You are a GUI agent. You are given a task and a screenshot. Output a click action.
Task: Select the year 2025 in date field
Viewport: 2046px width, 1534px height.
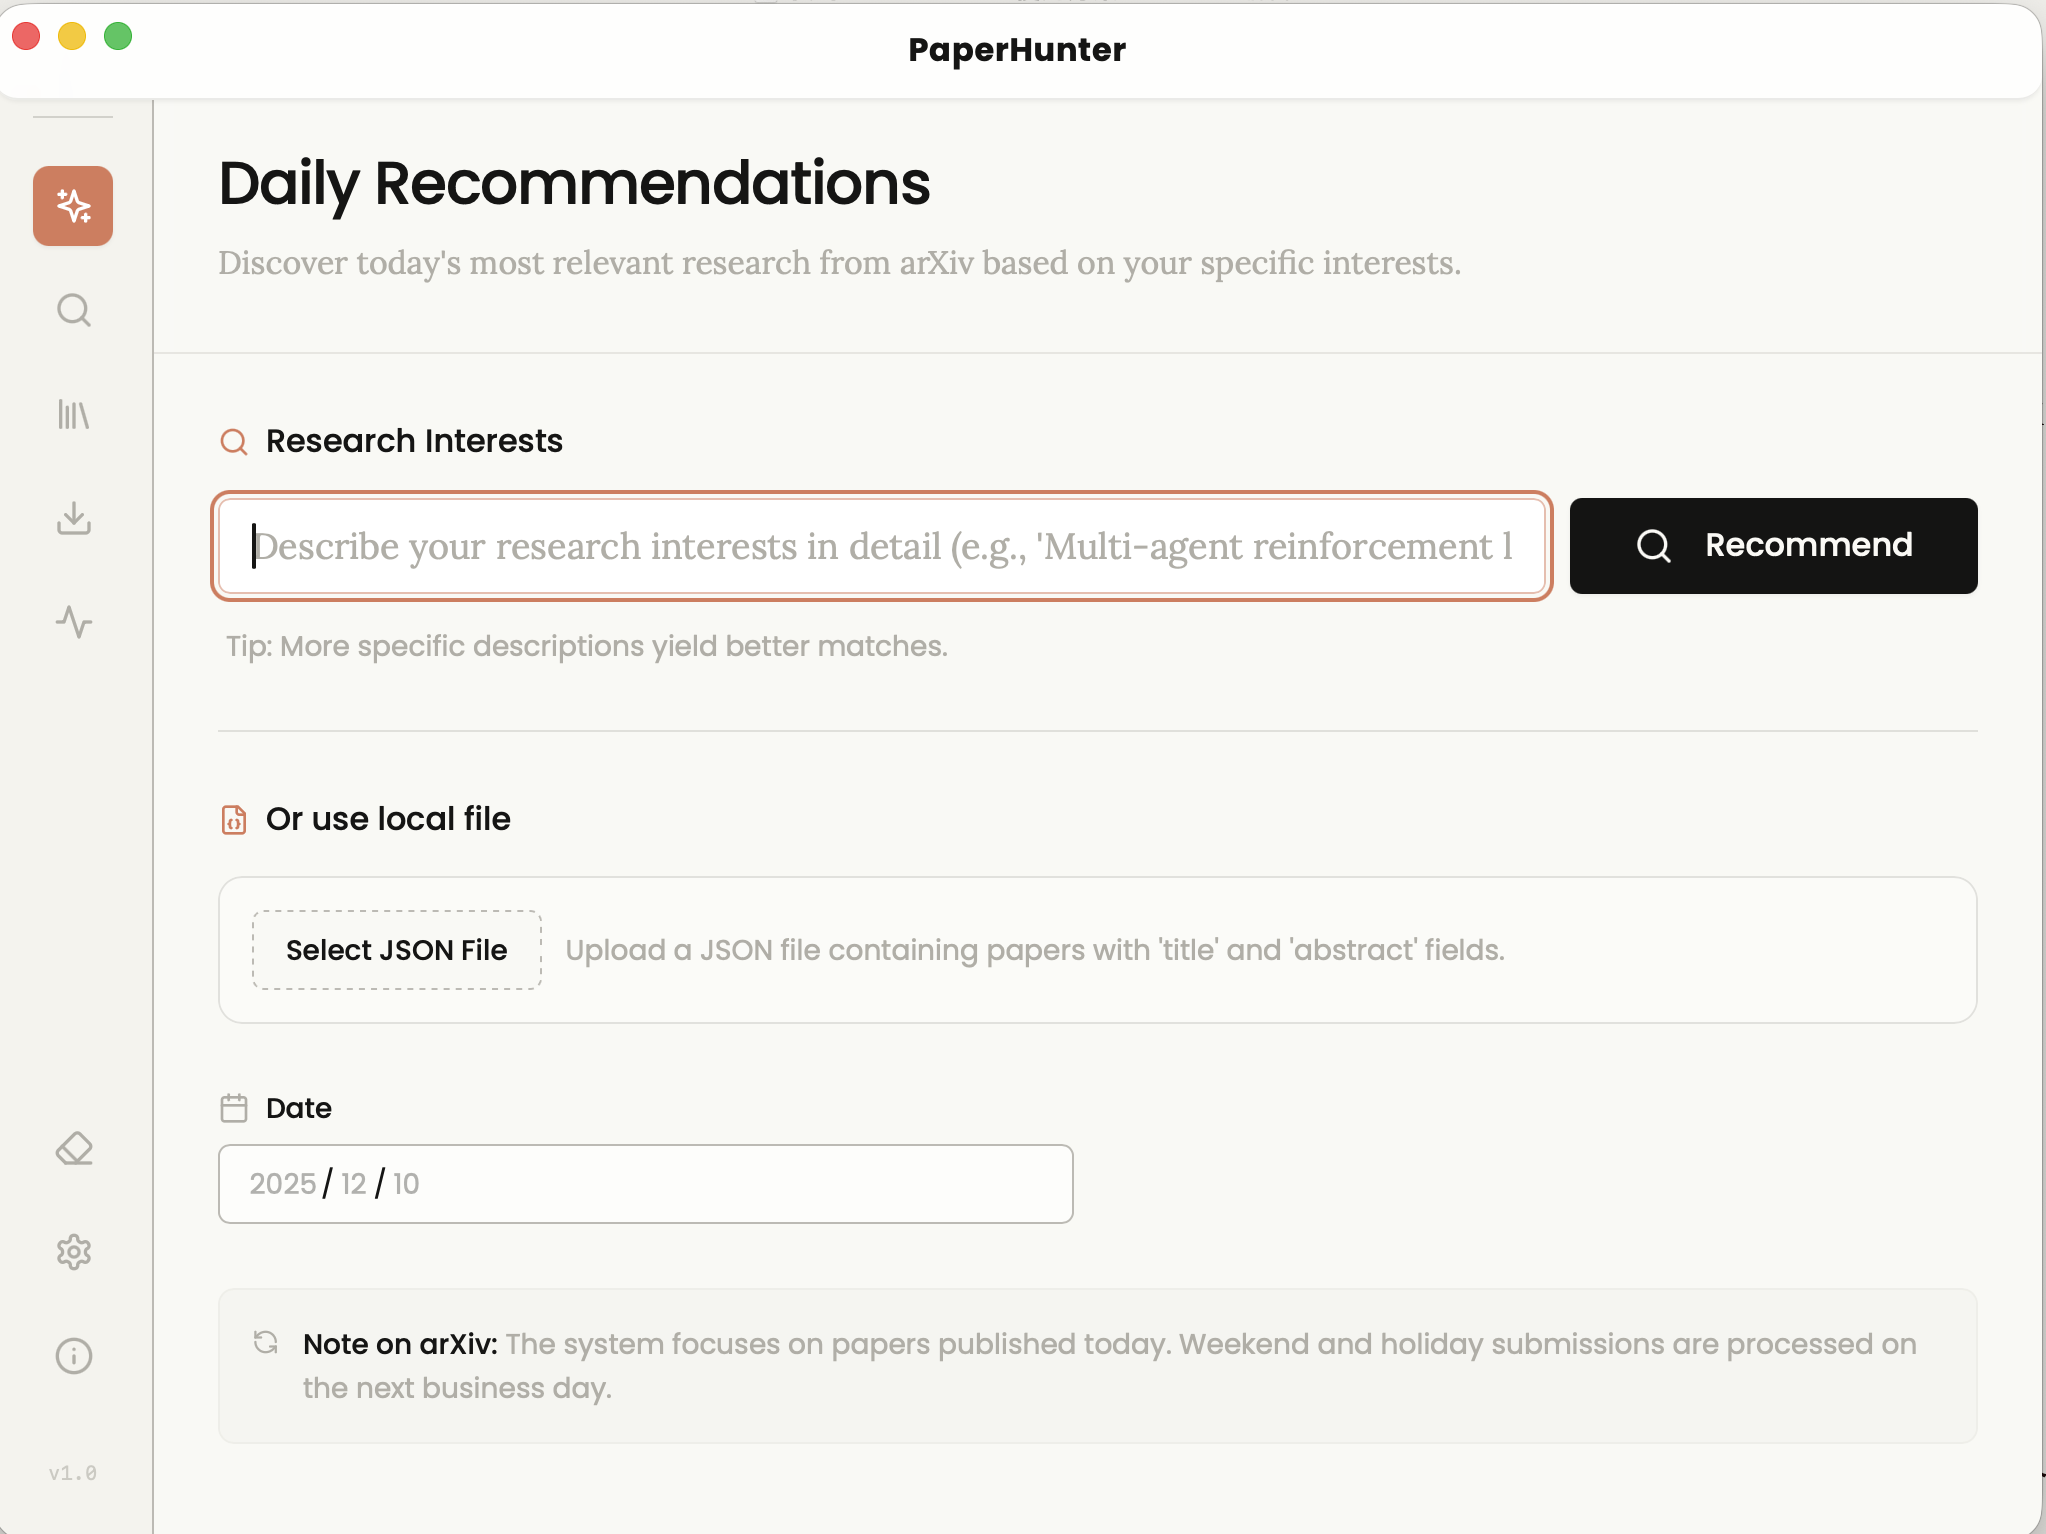(x=282, y=1184)
